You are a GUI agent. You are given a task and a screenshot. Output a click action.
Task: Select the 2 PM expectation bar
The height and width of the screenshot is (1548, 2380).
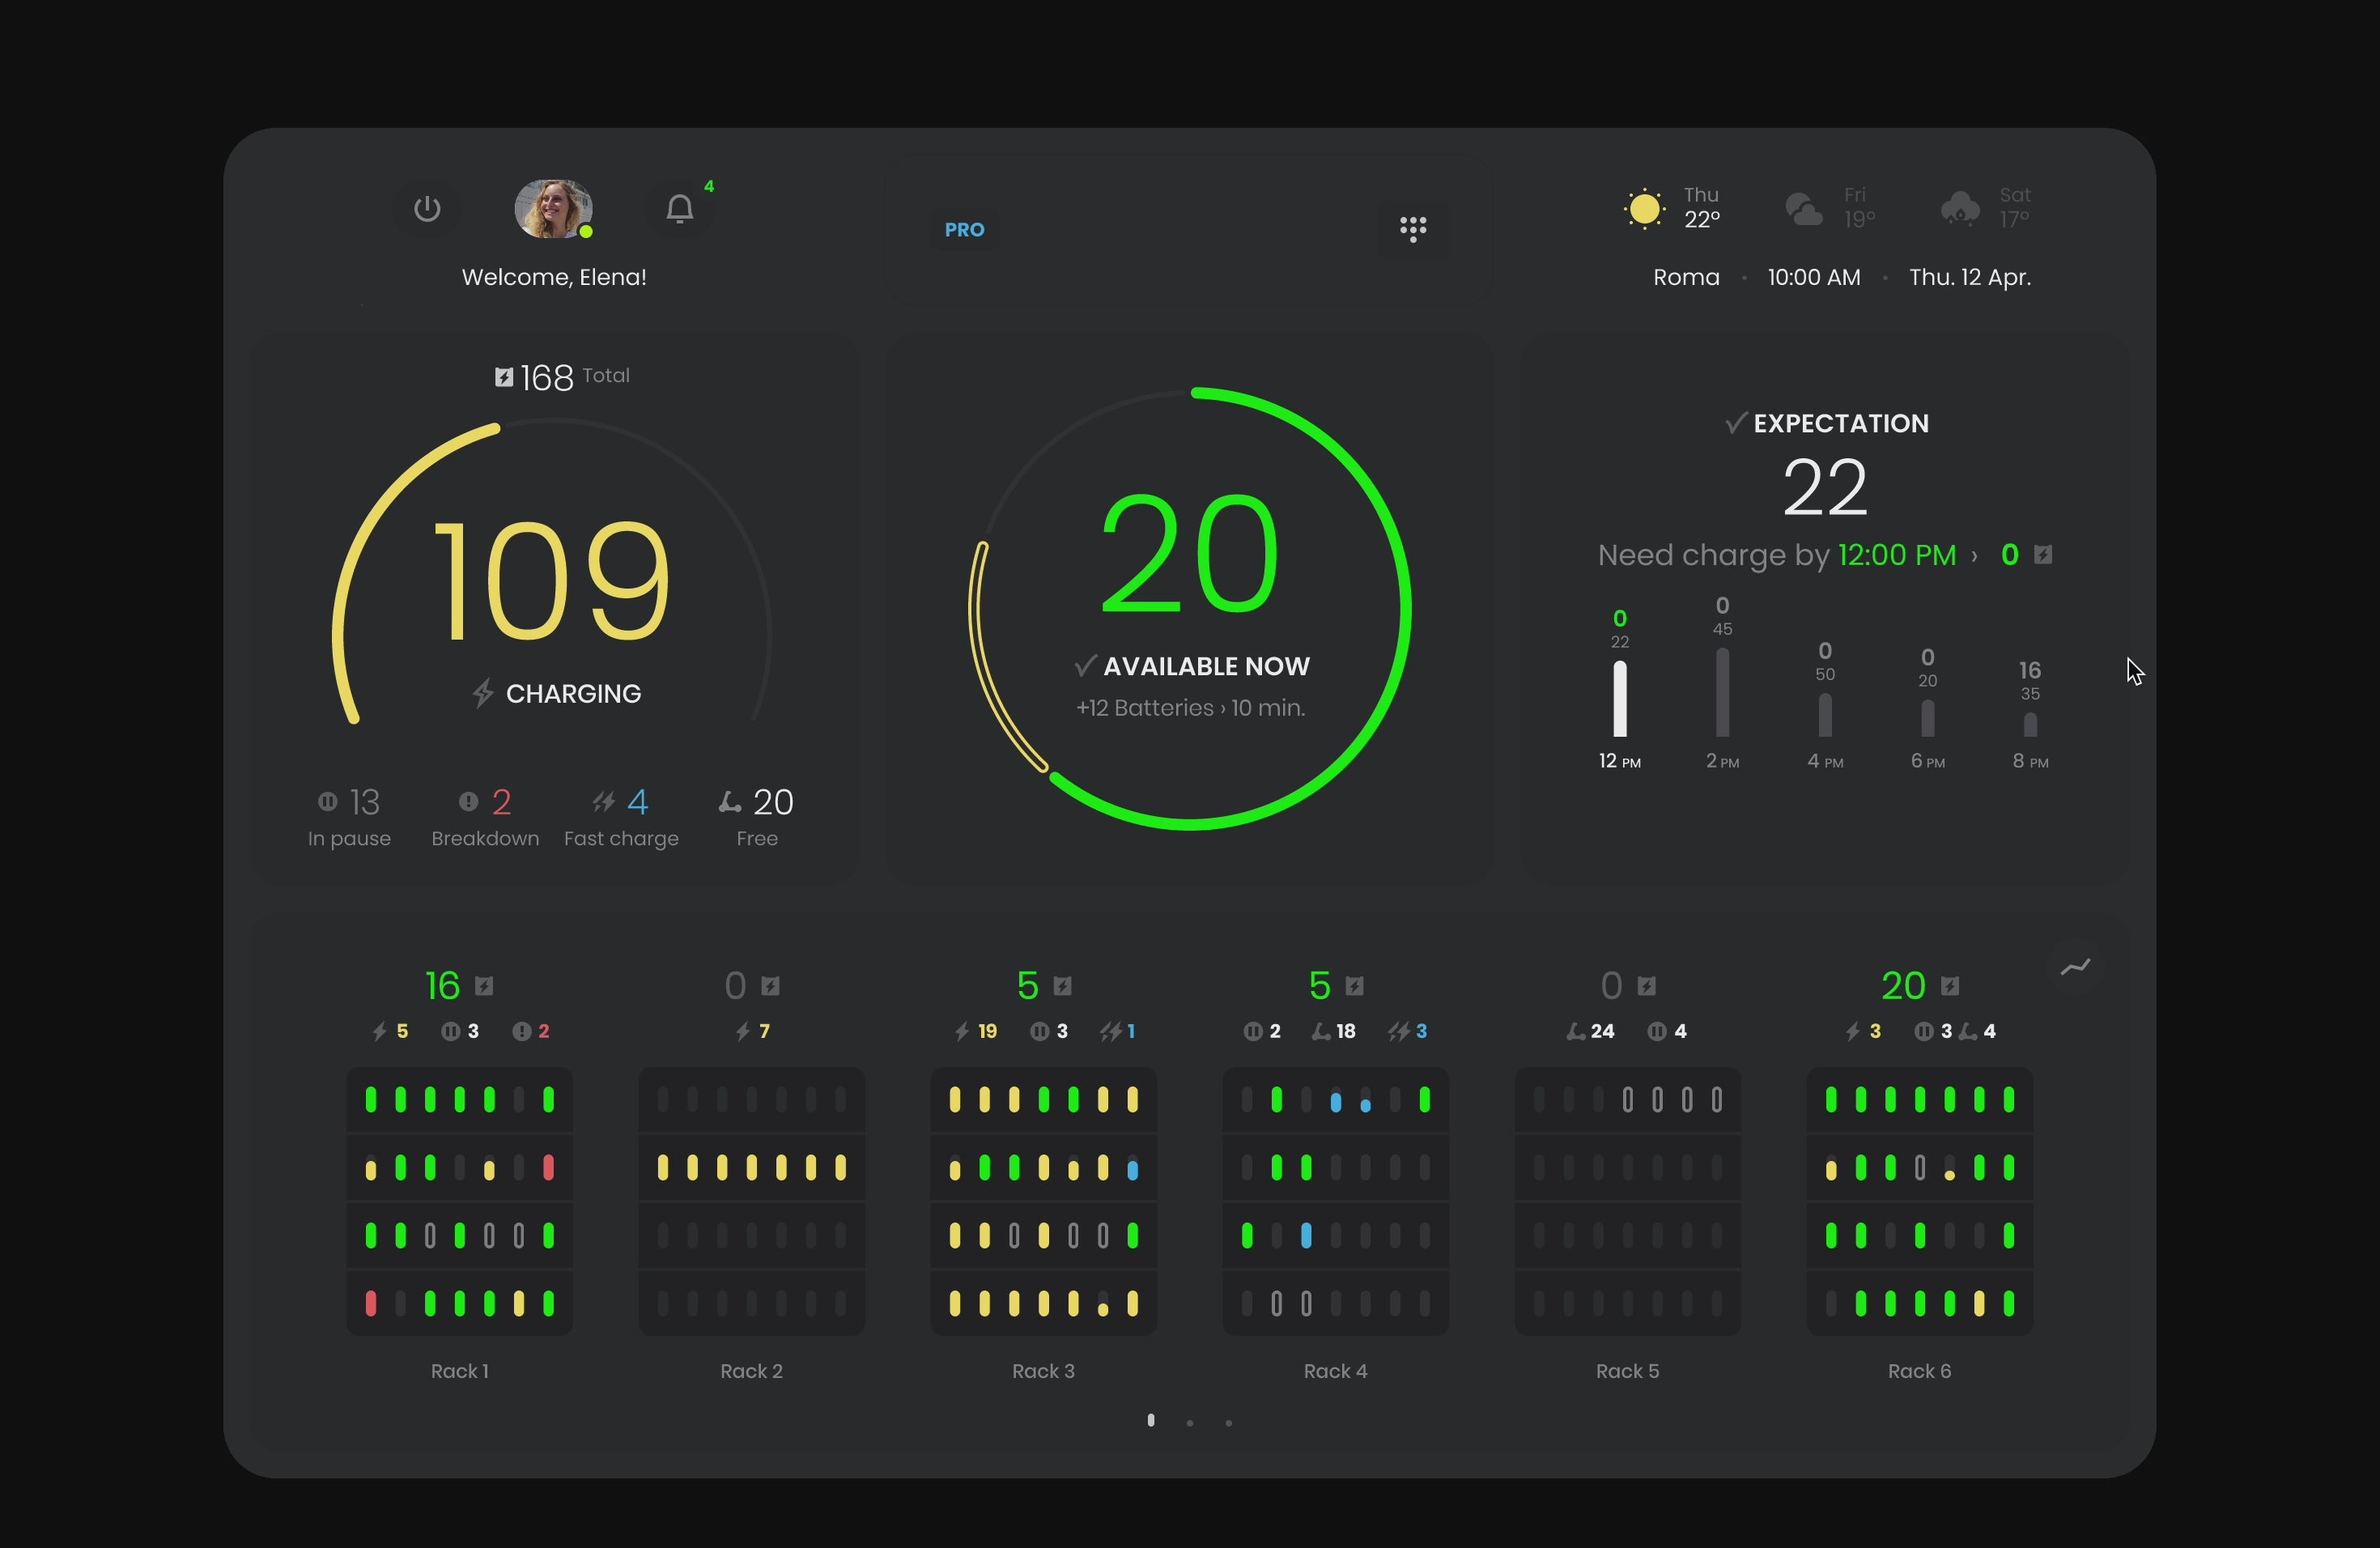click(1722, 693)
